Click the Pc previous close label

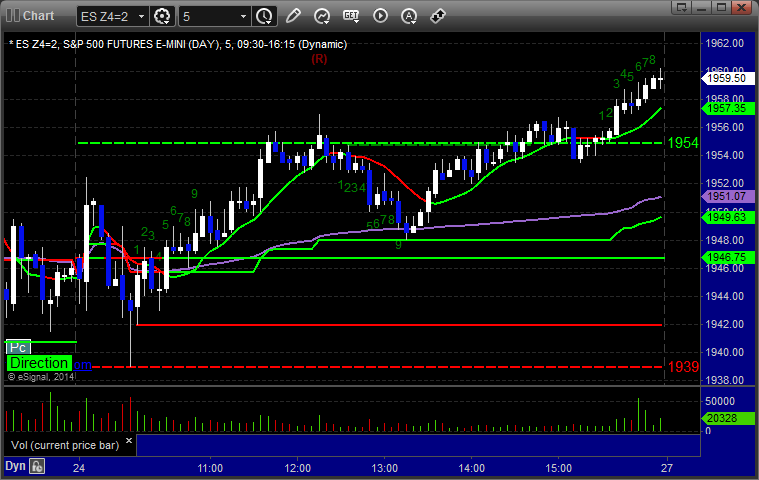pos(18,347)
